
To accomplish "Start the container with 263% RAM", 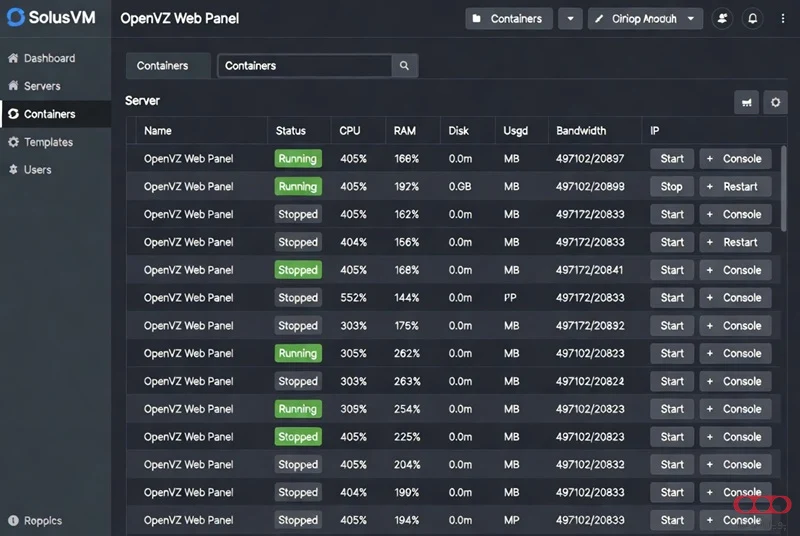I will point(672,381).
